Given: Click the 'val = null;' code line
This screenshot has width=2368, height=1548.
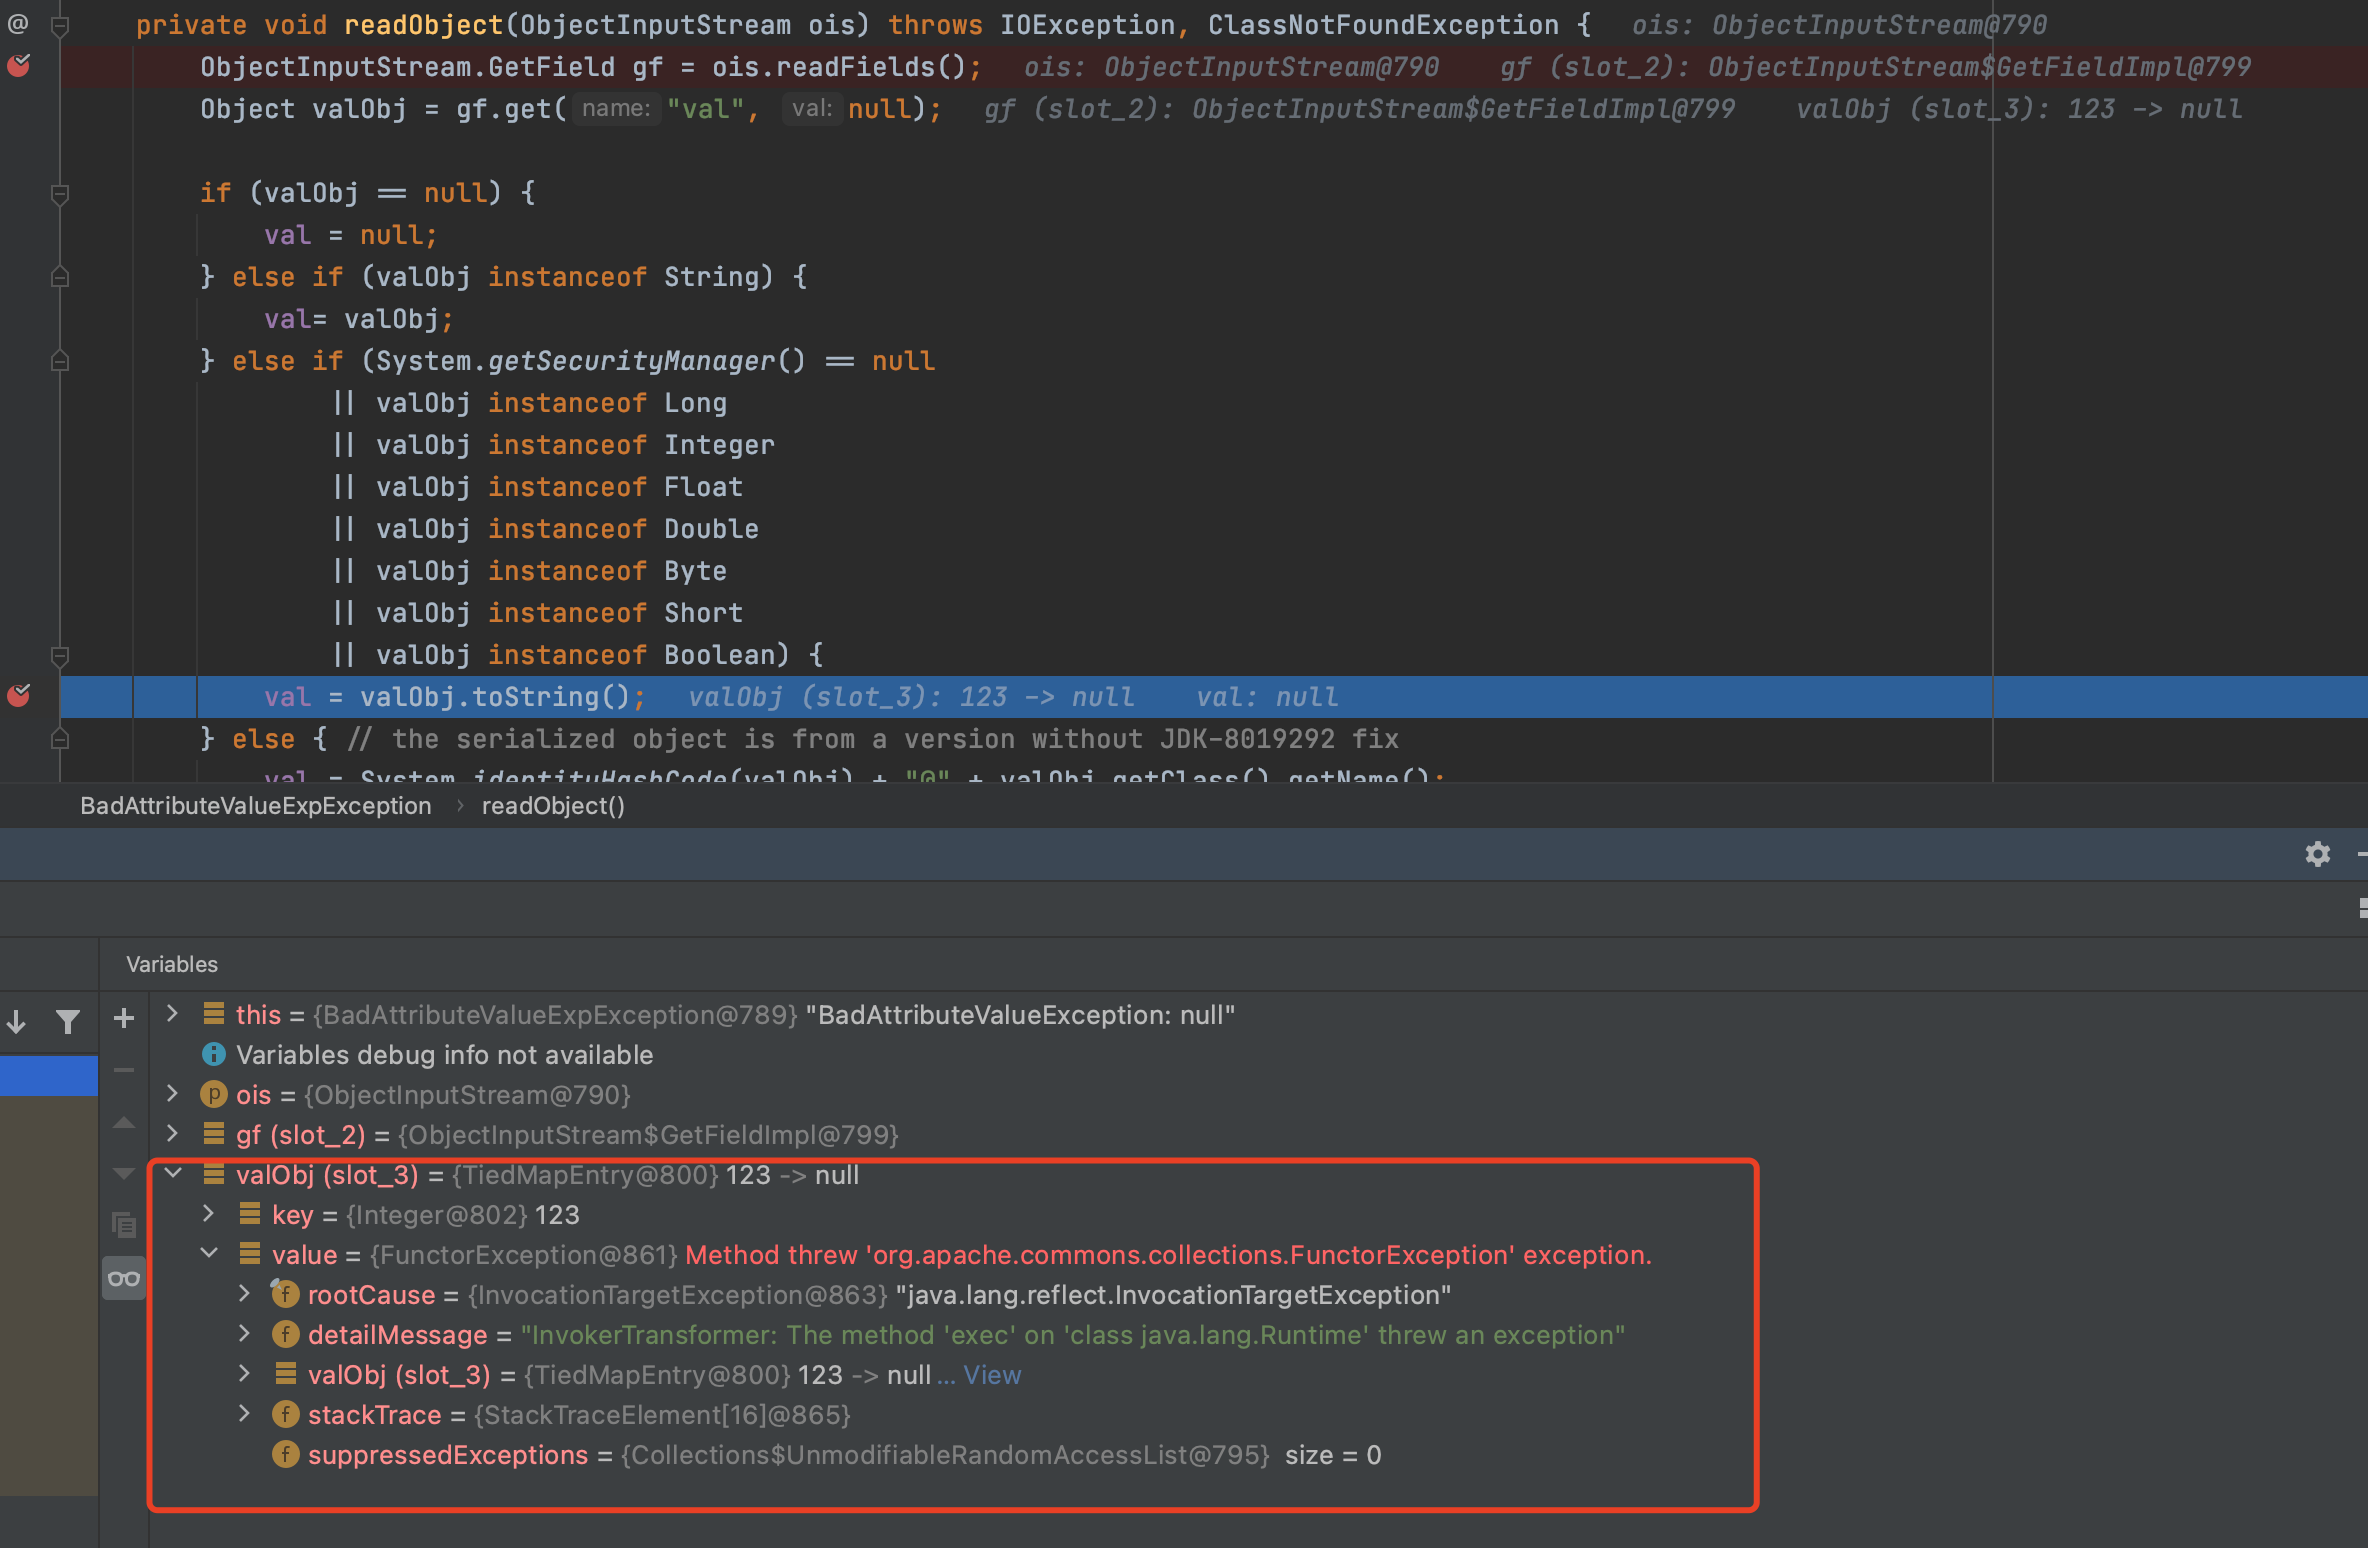Looking at the screenshot, I should [350, 235].
